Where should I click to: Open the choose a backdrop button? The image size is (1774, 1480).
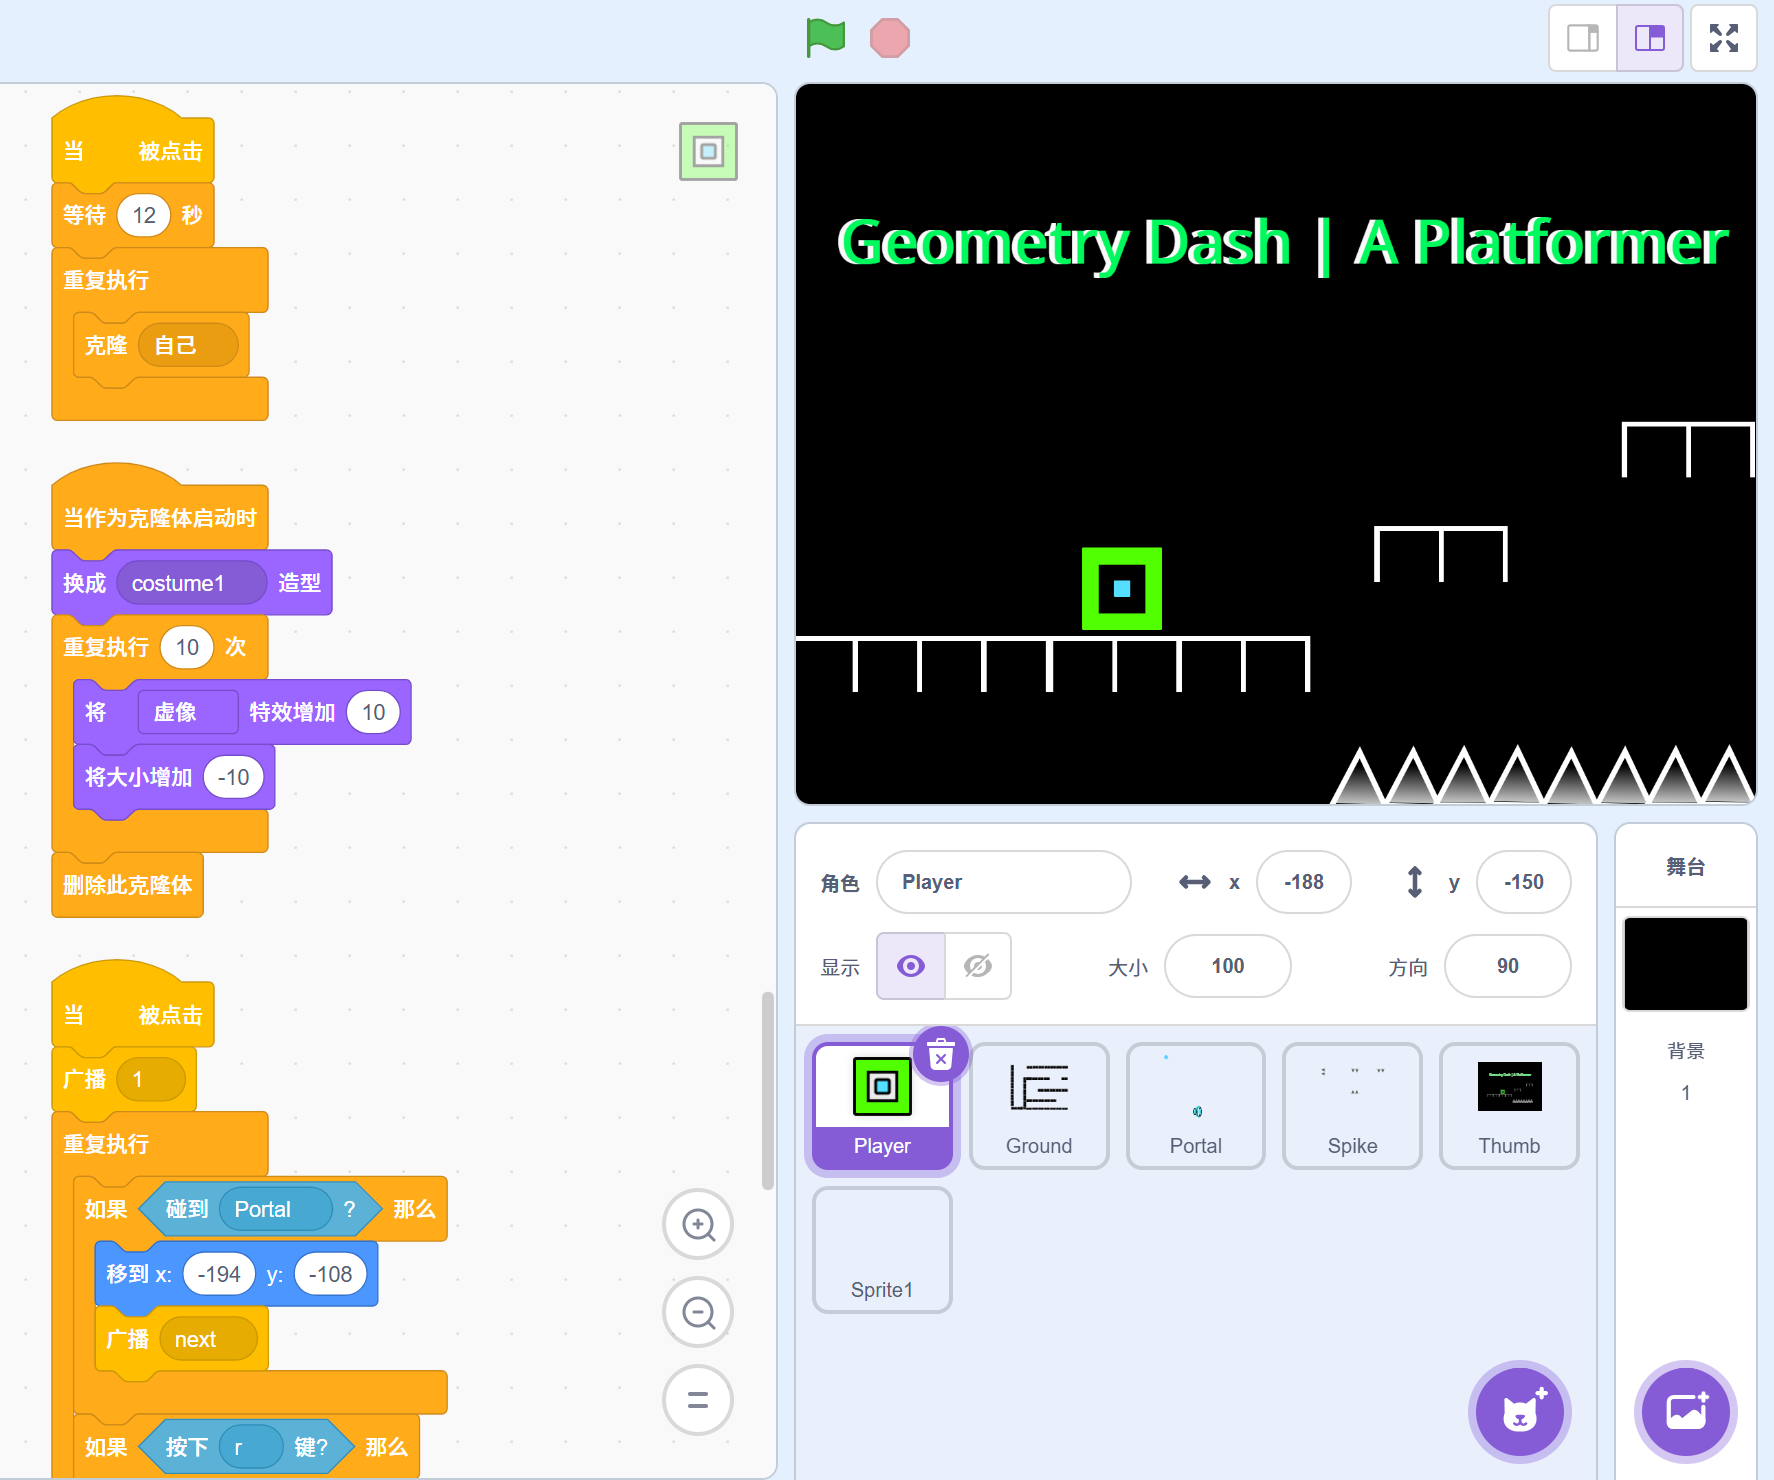(1685, 1412)
